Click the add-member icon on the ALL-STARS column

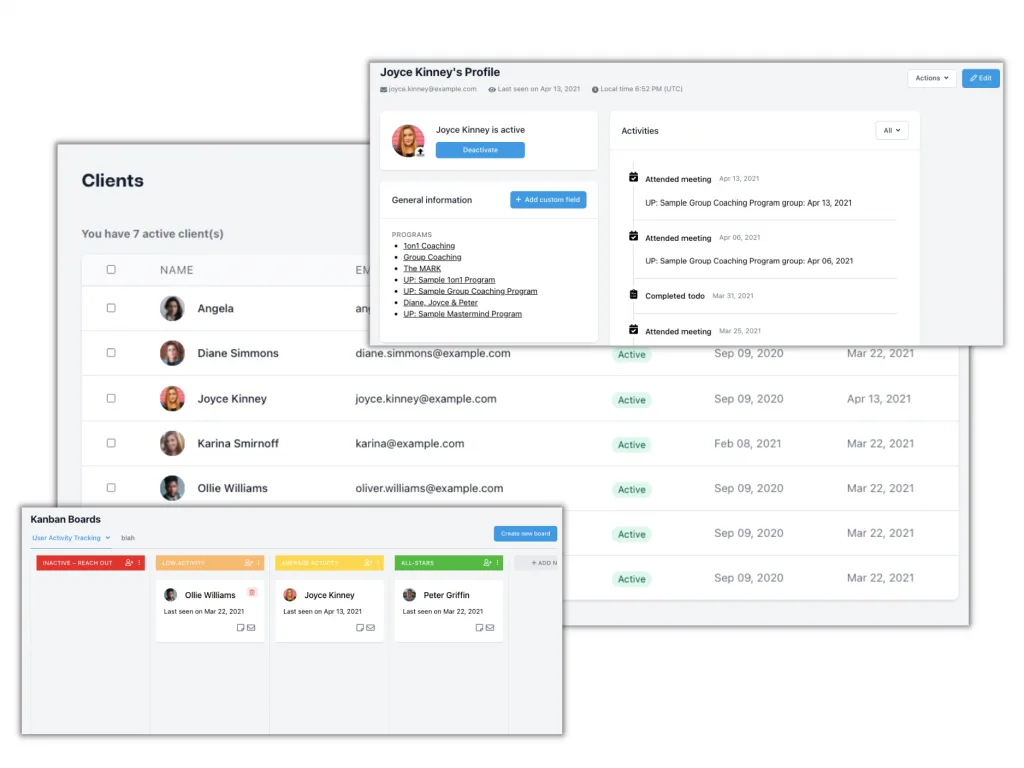(x=488, y=562)
